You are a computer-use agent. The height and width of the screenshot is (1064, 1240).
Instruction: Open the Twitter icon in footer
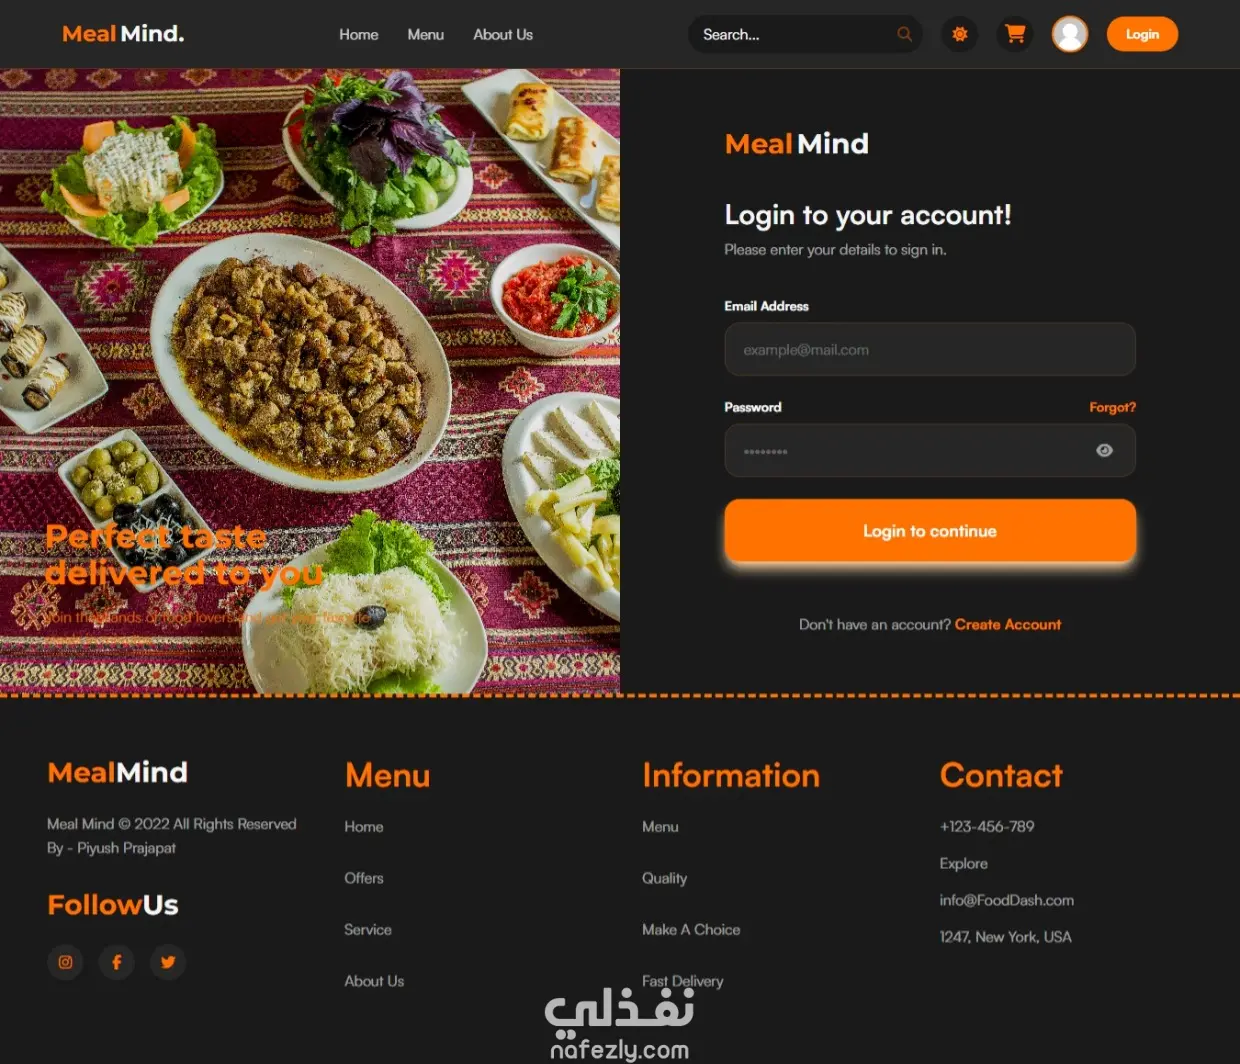(168, 962)
